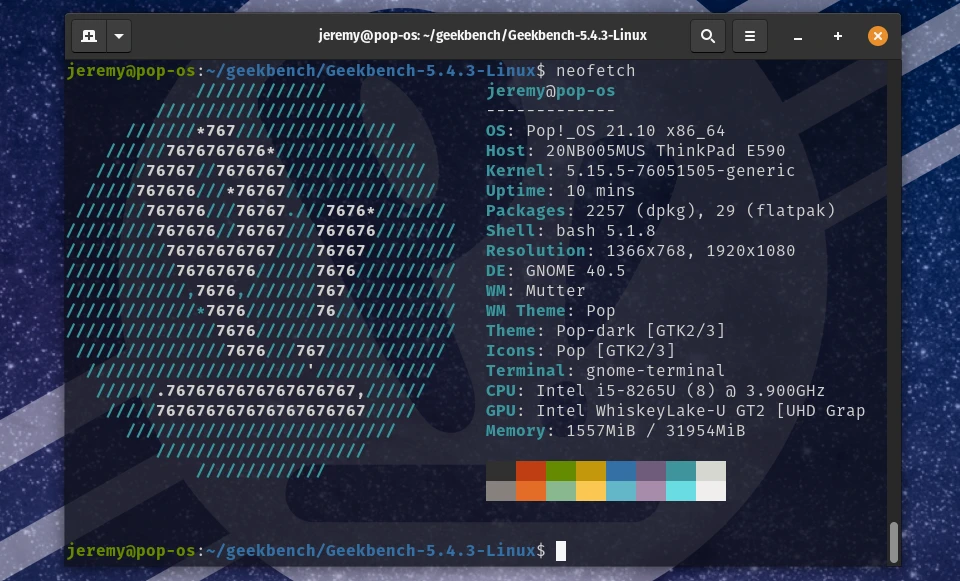Click the GPU line 'Intel WhiskeyLake-U GT2'
The height and width of the screenshot is (581, 960).
coord(650,411)
